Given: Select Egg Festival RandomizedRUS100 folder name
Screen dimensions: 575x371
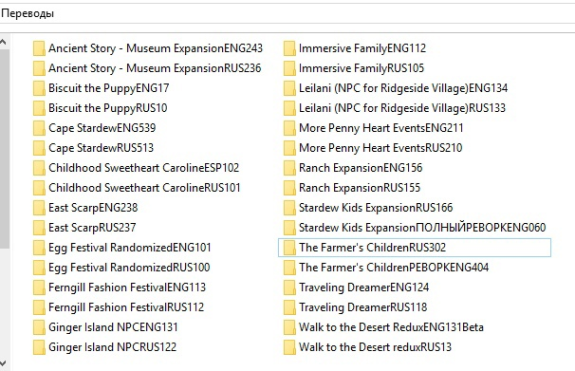Looking at the screenshot, I should pos(129,267).
